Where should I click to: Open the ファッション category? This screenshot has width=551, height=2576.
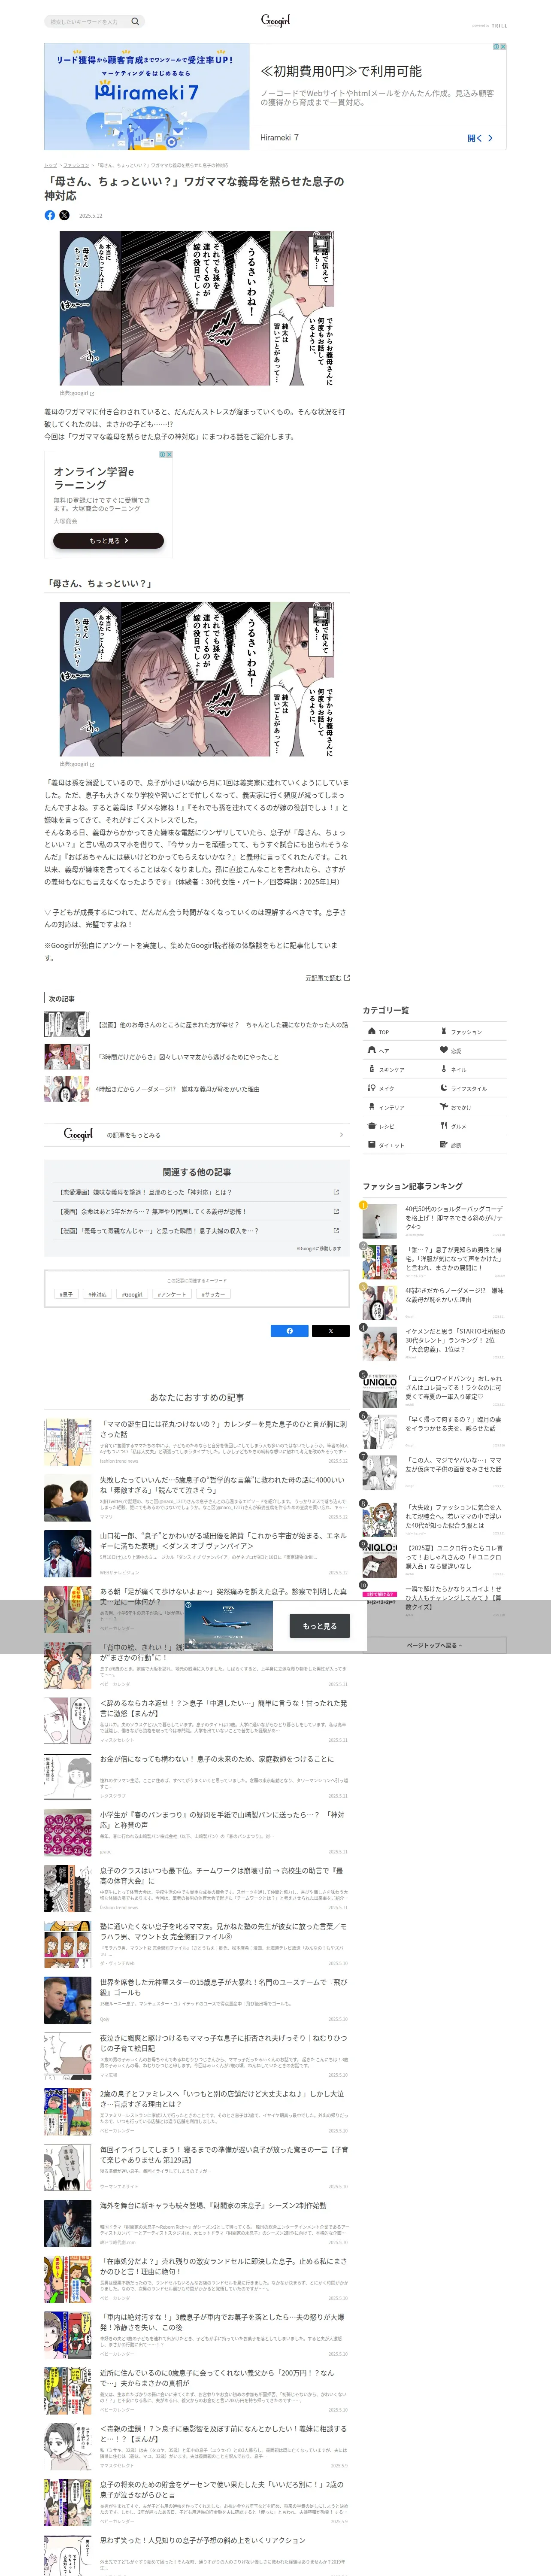[471, 1031]
